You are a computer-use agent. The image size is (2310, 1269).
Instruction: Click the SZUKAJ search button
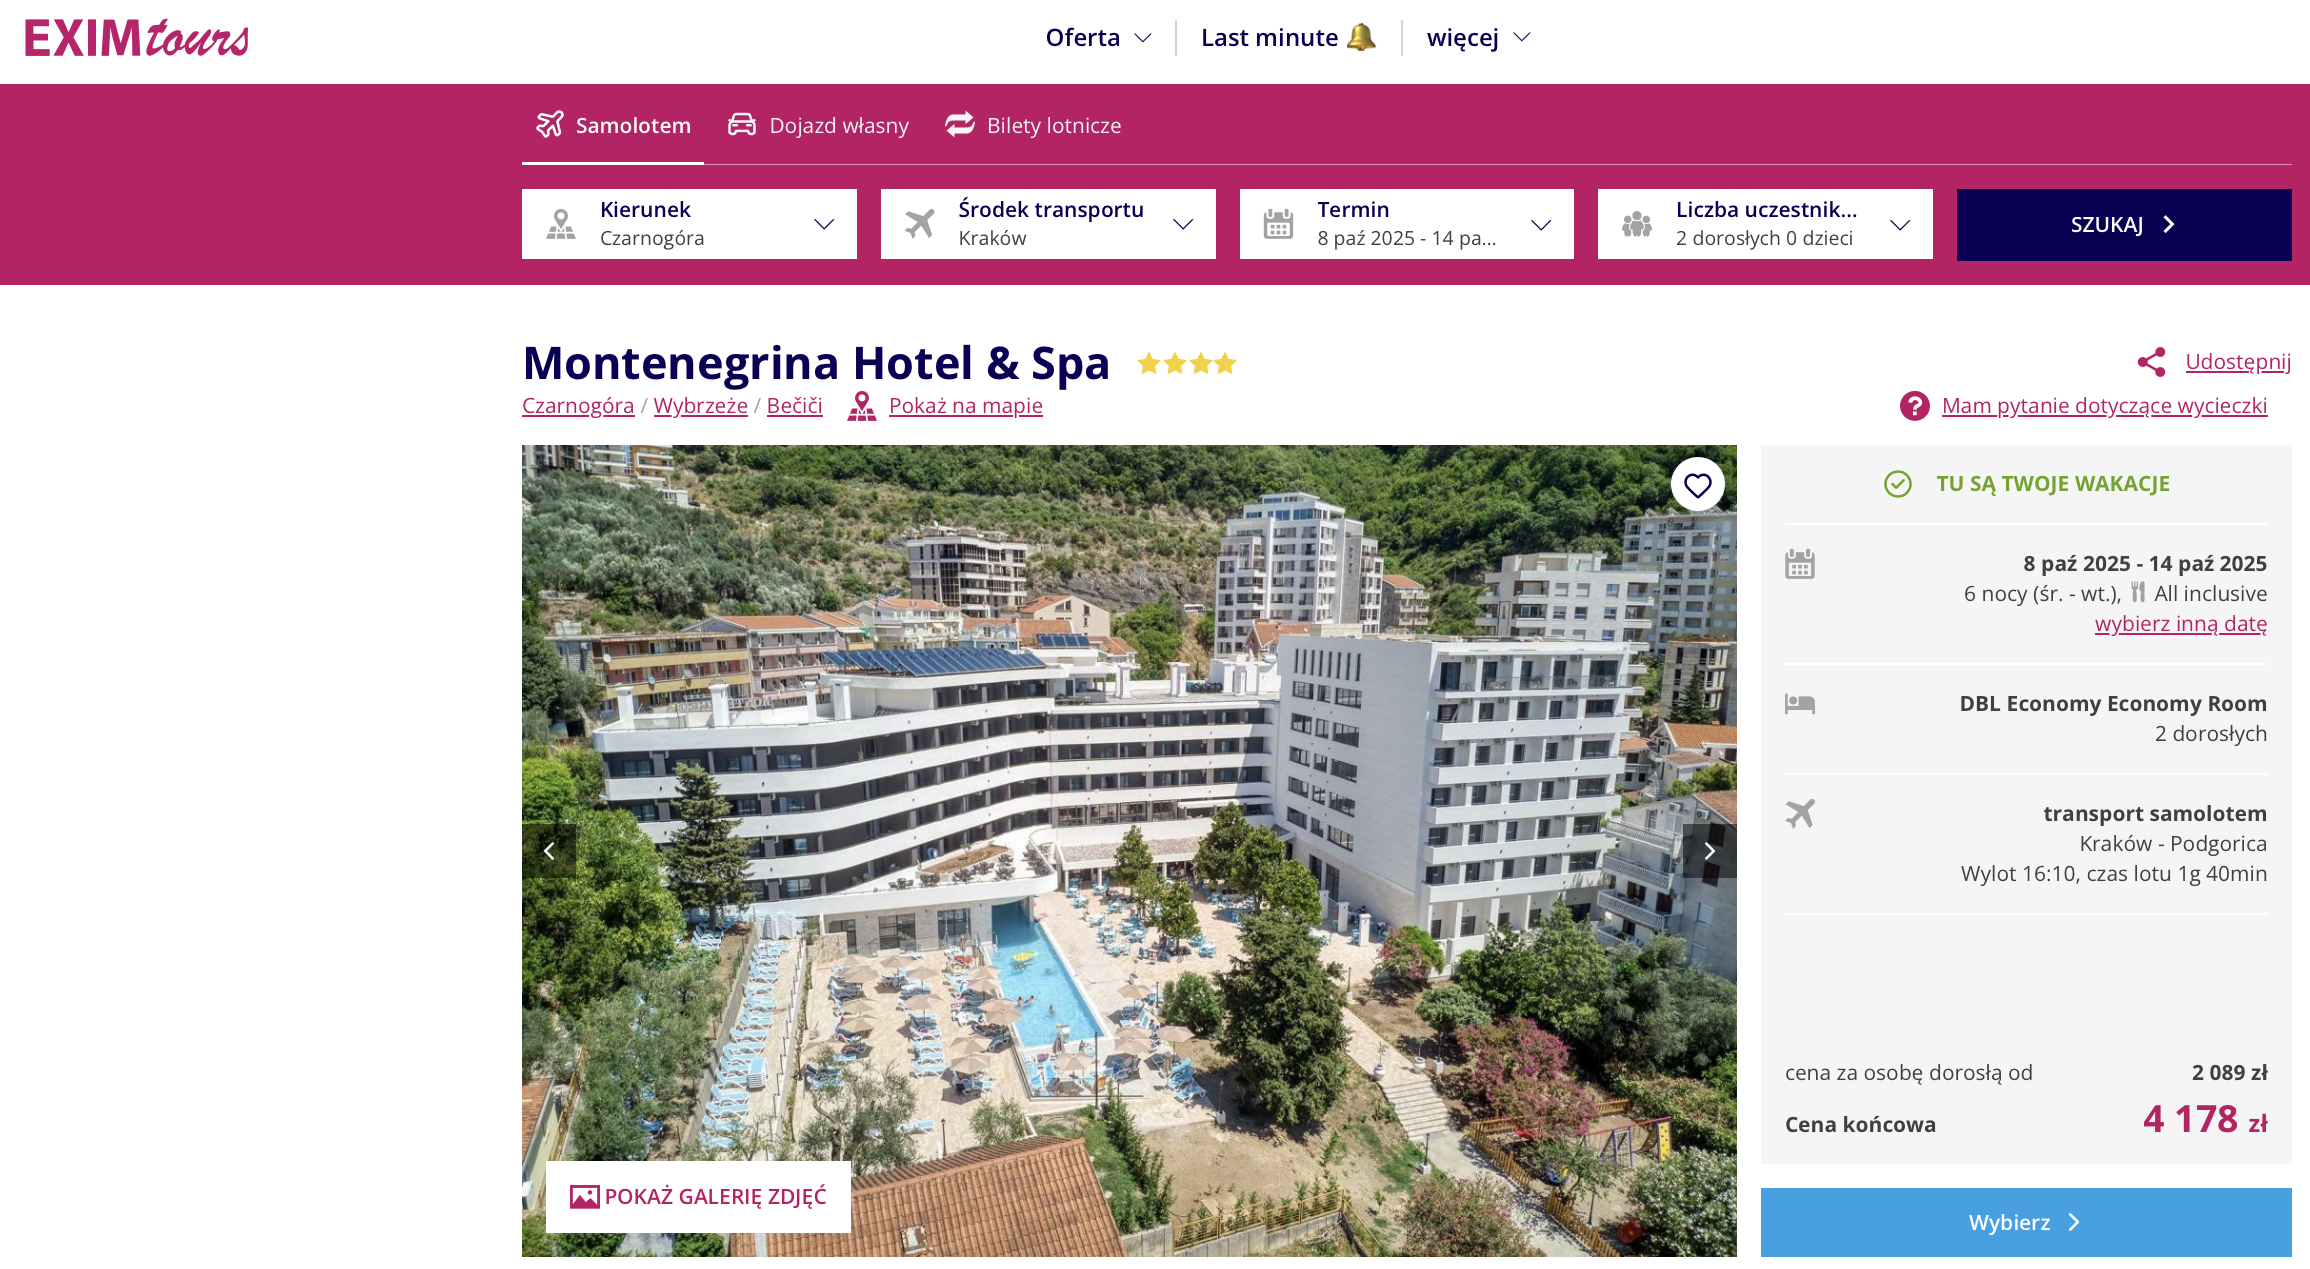point(2124,225)
